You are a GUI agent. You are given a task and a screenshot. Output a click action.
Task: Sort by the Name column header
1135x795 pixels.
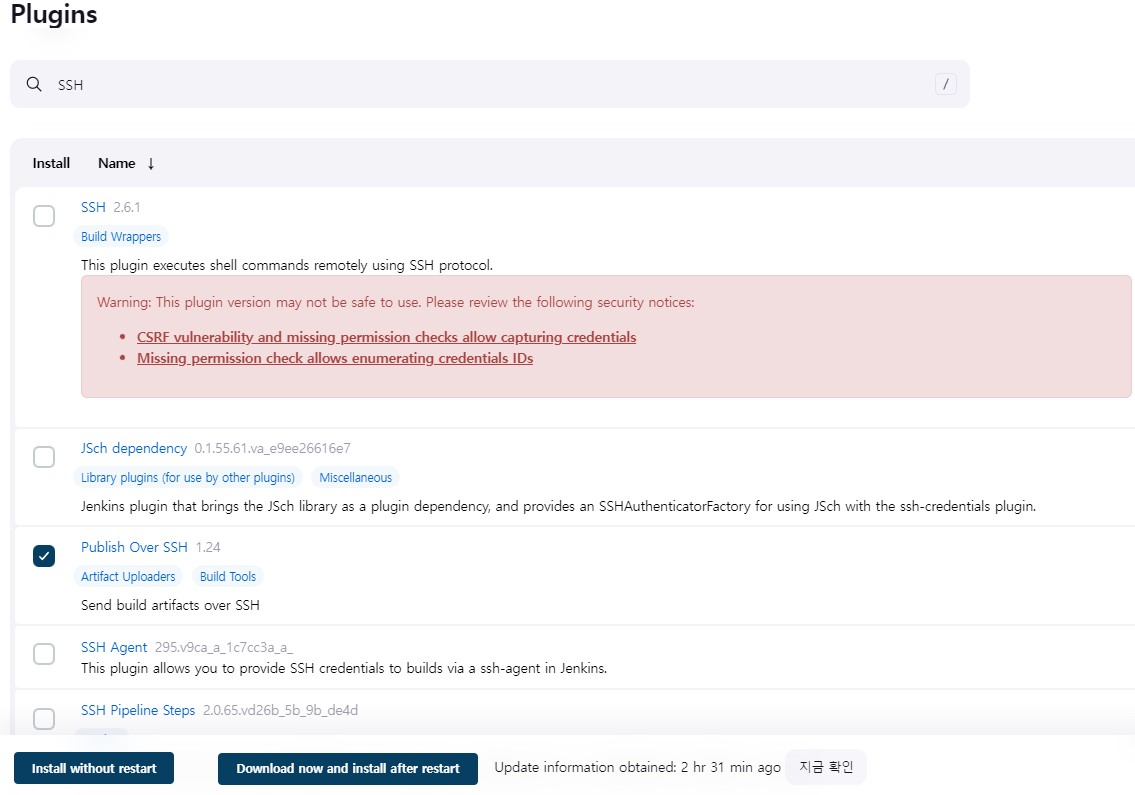117,164
